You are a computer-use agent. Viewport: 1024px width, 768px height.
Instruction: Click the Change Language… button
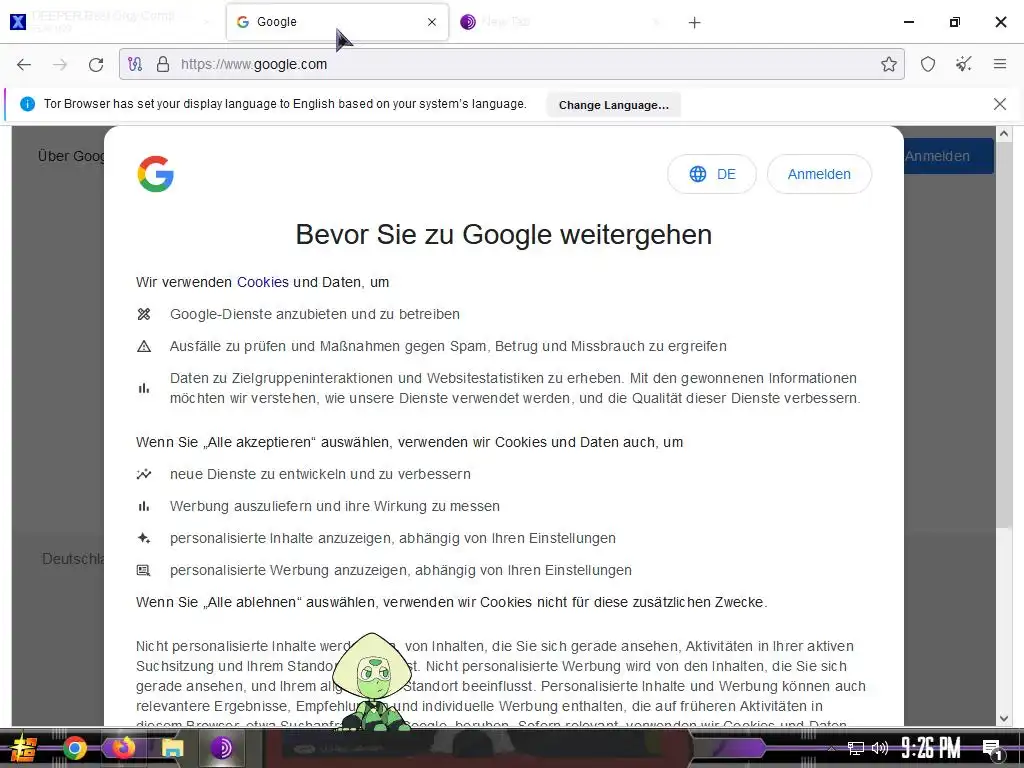coord(613,104)
